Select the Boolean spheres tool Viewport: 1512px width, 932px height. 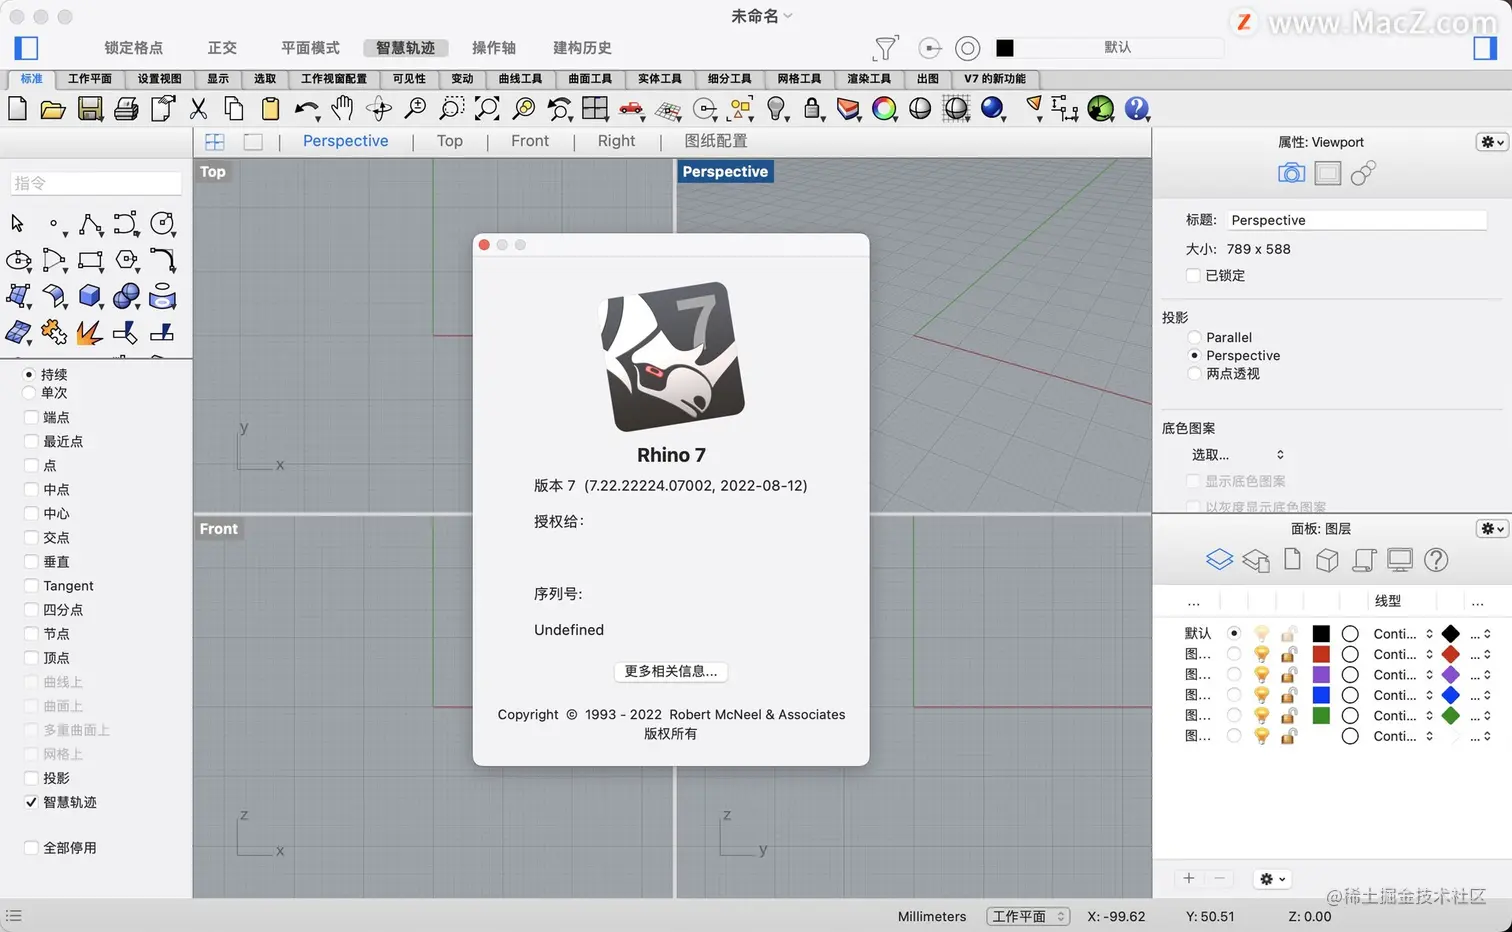[127, 296]
